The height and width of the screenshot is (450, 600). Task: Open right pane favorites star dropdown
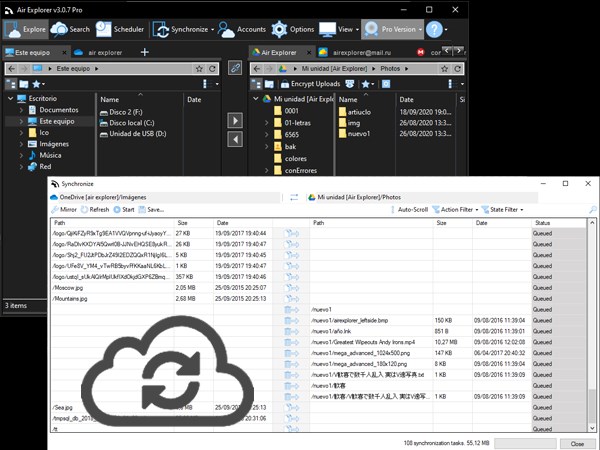pyautogui.click(x=368, y=84)
